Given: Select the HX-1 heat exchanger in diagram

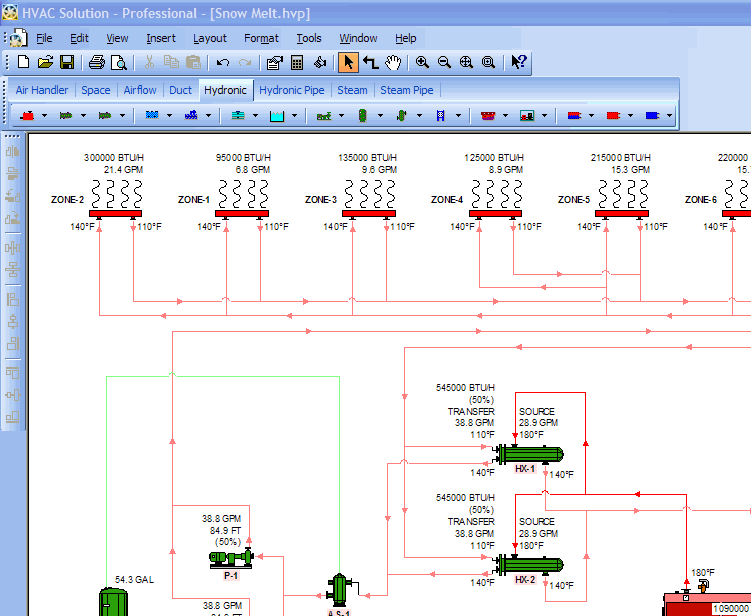Looking at the screenshot, I should tap(529, 454).
